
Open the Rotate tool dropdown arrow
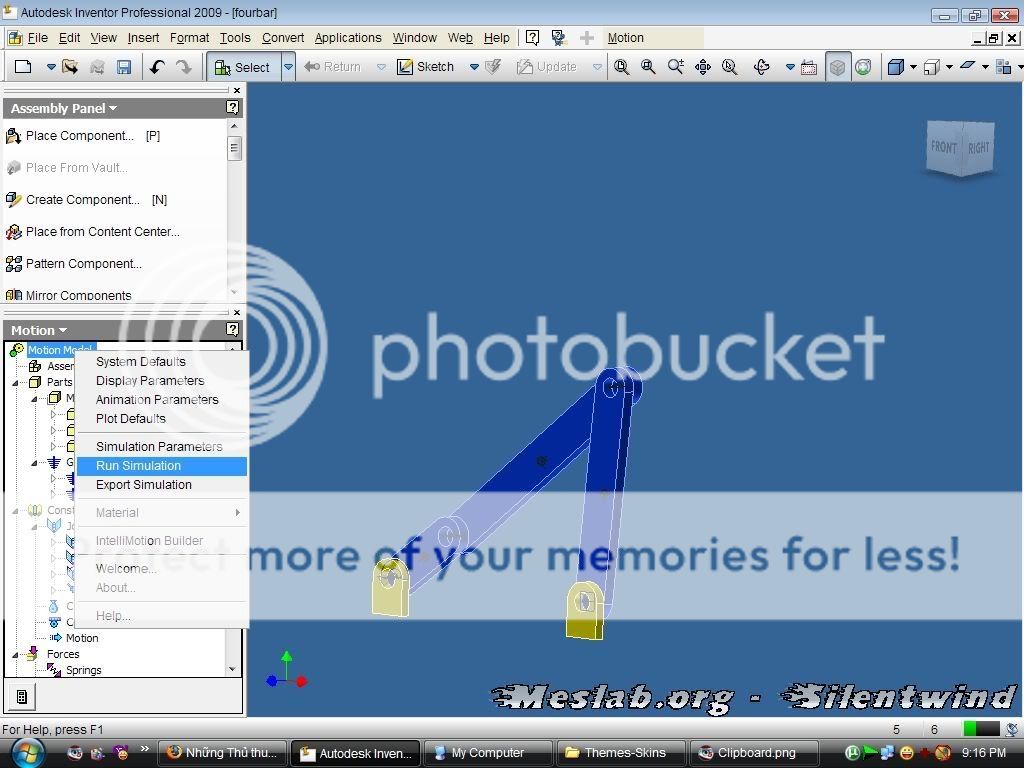[x=790, y=67]
